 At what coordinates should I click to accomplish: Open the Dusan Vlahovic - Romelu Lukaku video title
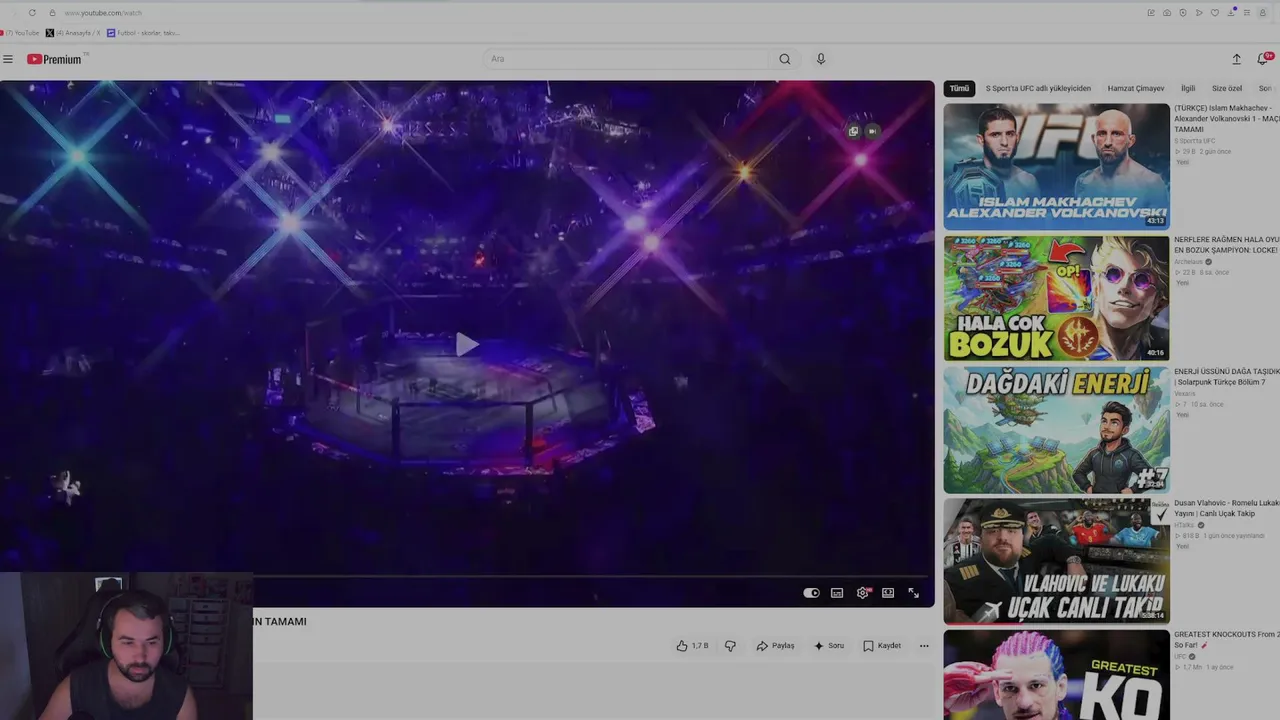click(x=1227, y=508)
